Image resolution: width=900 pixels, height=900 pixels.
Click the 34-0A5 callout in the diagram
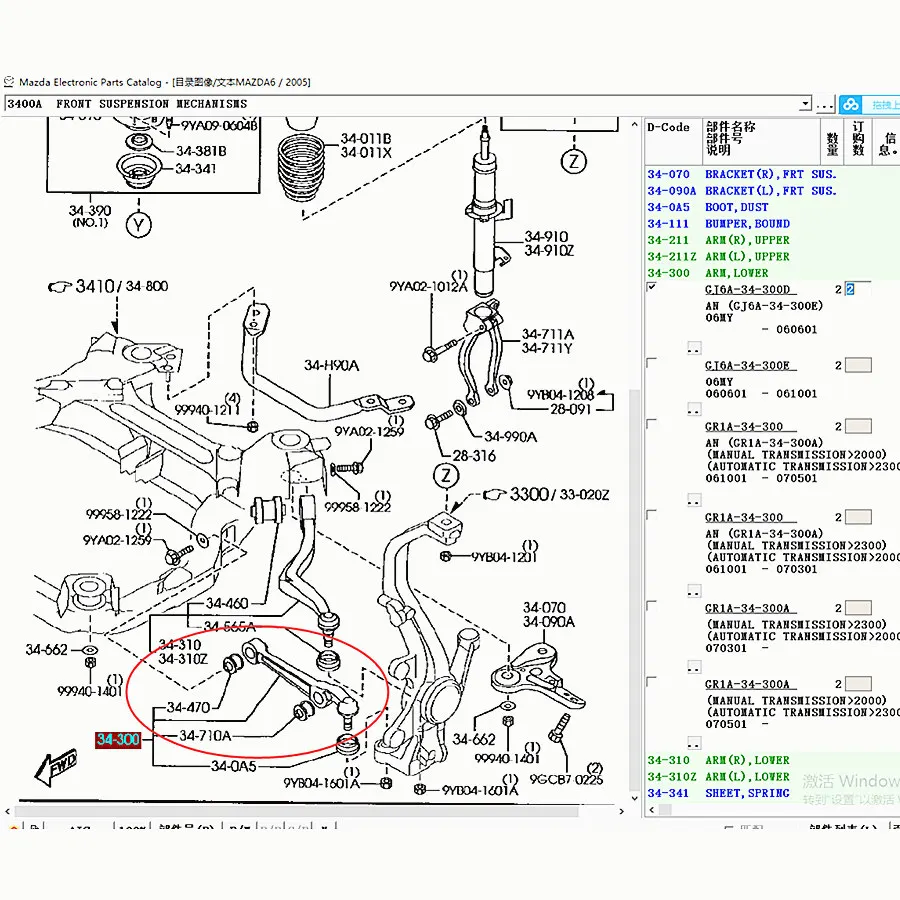click(234, 766)
